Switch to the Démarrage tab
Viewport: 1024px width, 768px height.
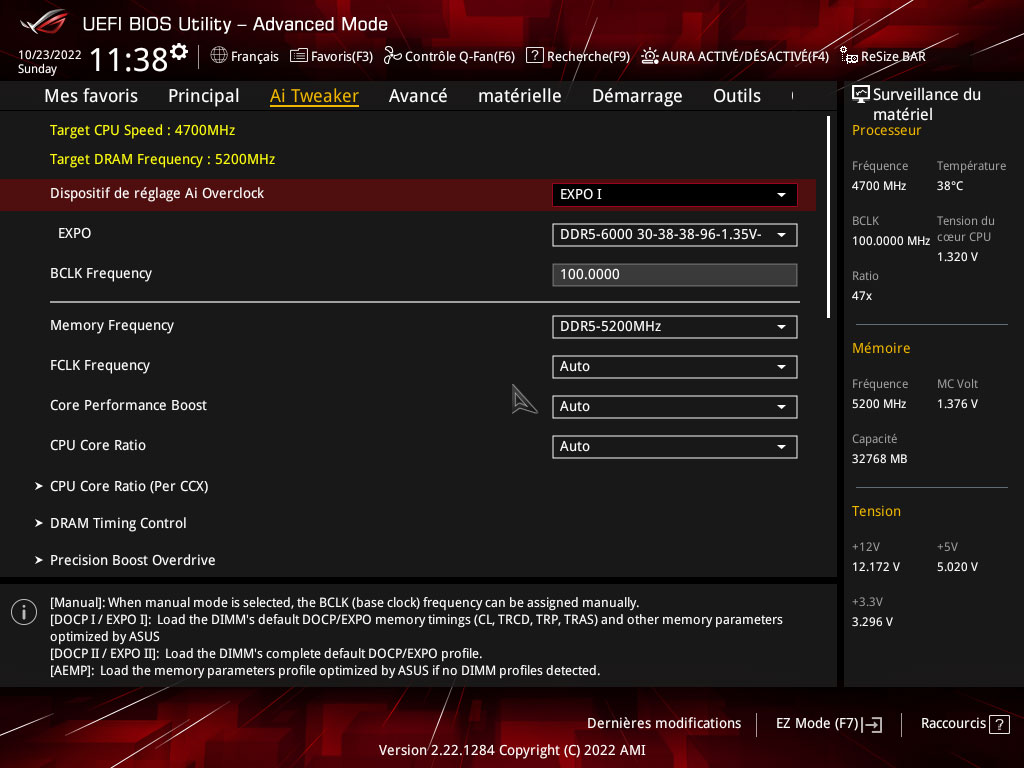[637, 96]
